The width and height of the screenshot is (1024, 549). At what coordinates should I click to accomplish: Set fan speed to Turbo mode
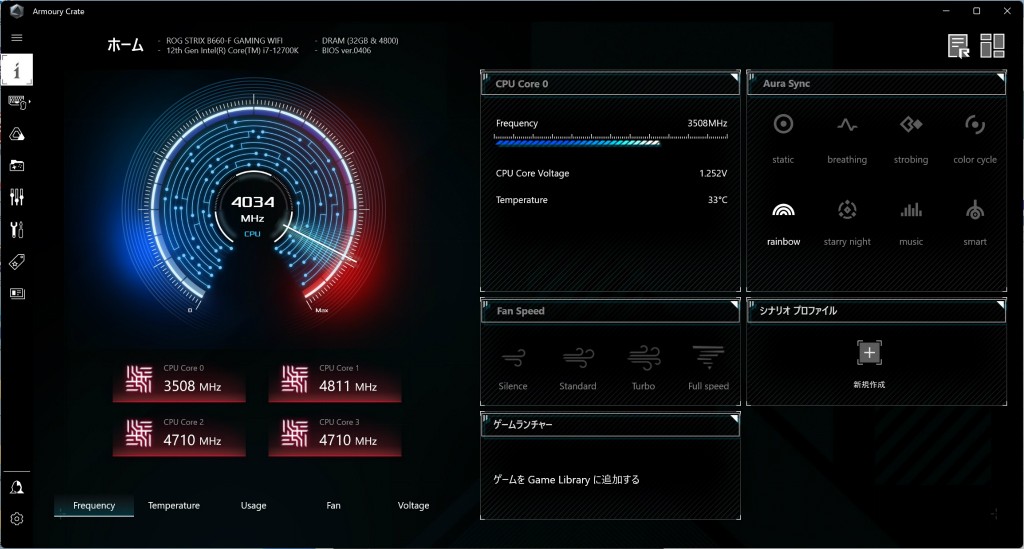(643, 365)
